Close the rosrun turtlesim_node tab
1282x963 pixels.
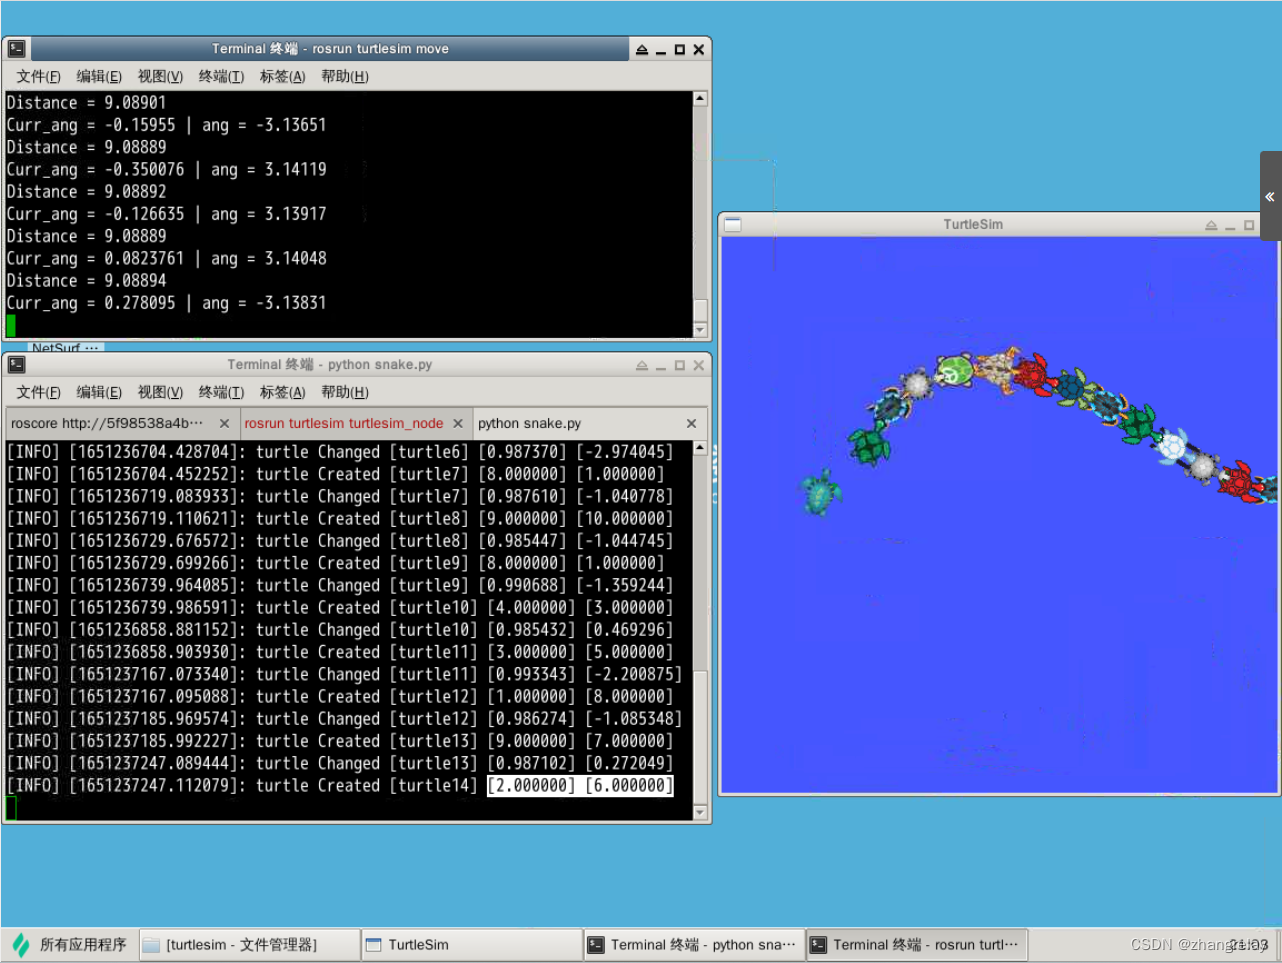(x=458, y=423)
